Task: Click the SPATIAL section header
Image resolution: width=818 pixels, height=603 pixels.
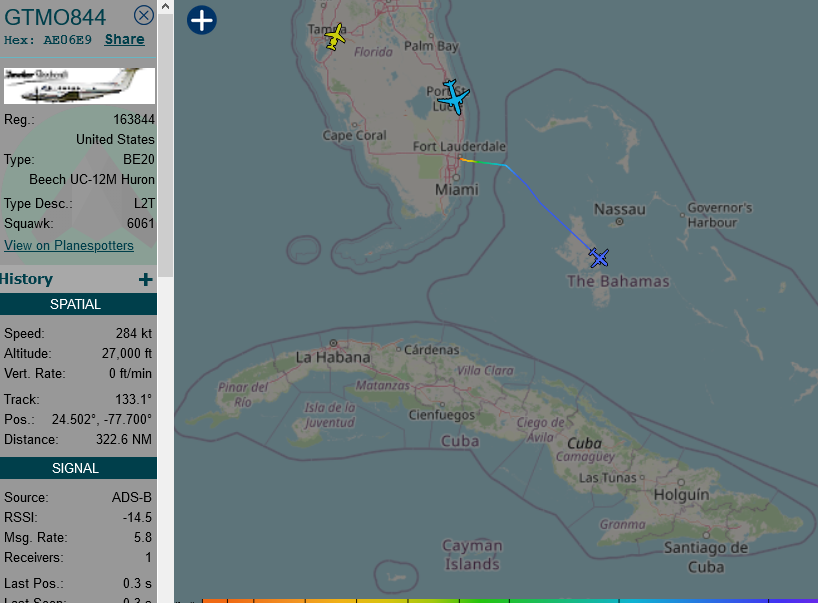Action: click(76, 304)
